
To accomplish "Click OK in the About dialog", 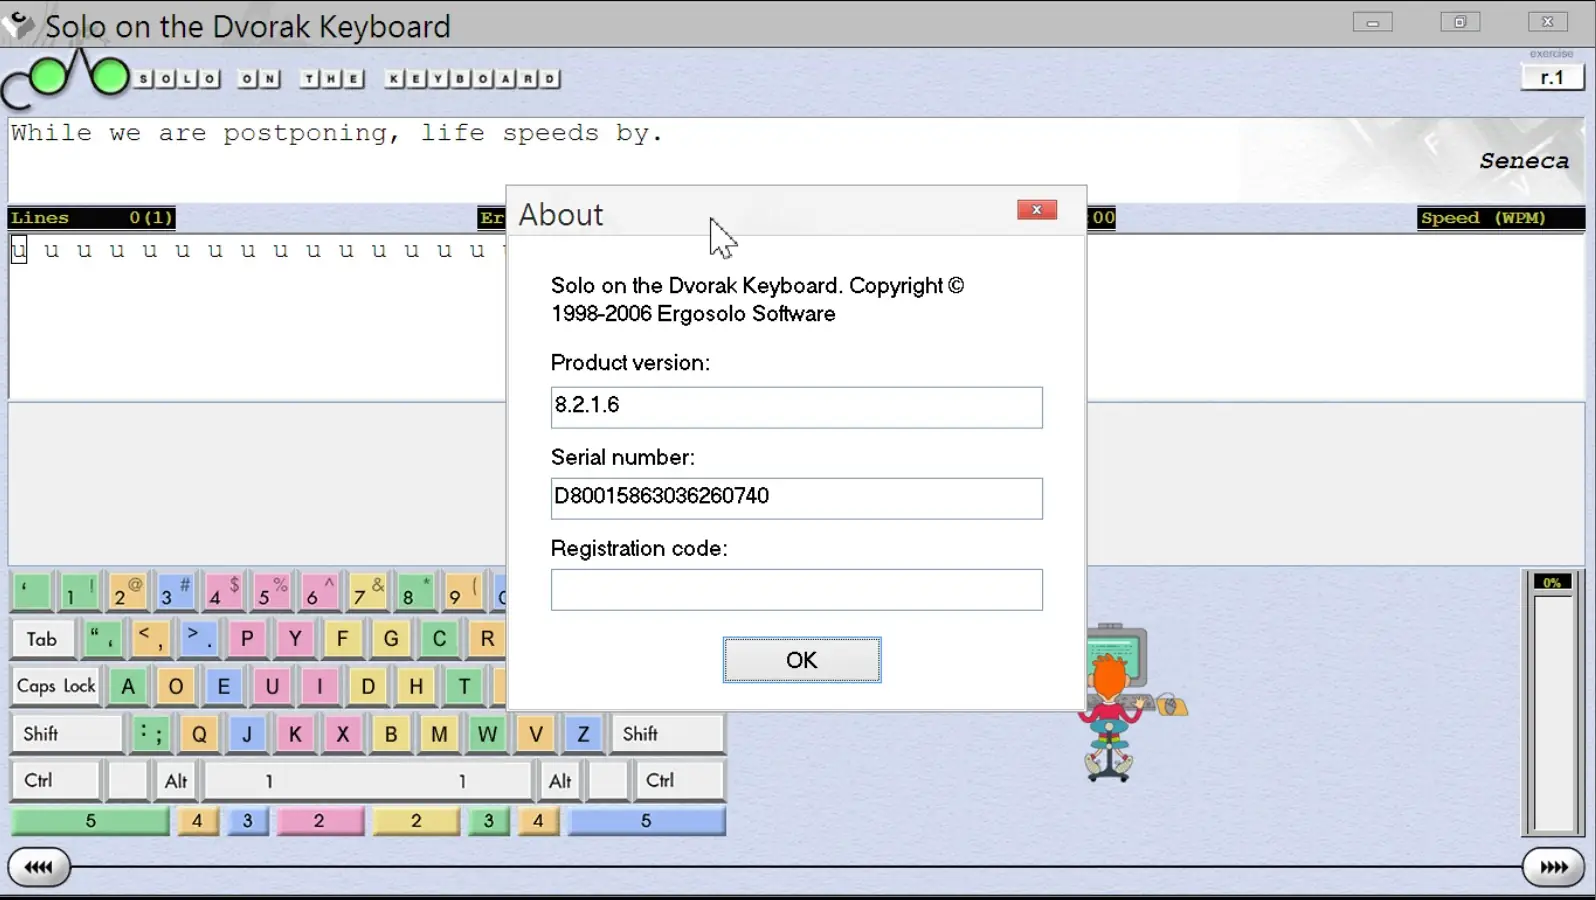I will pyautogui.click(x=802, y=660).
